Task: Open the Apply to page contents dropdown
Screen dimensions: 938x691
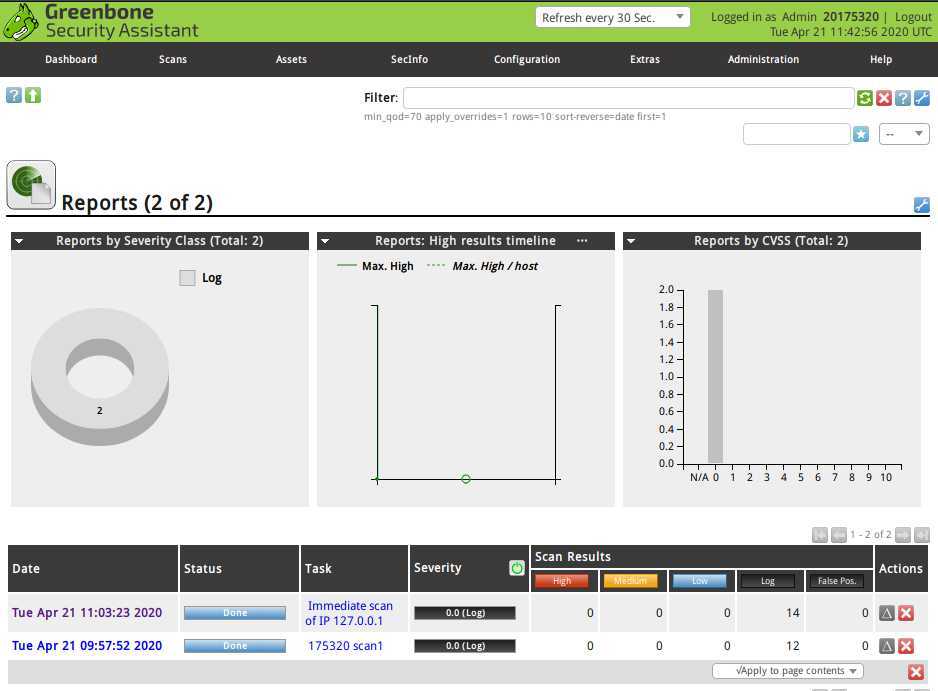Action: [788, 671]
